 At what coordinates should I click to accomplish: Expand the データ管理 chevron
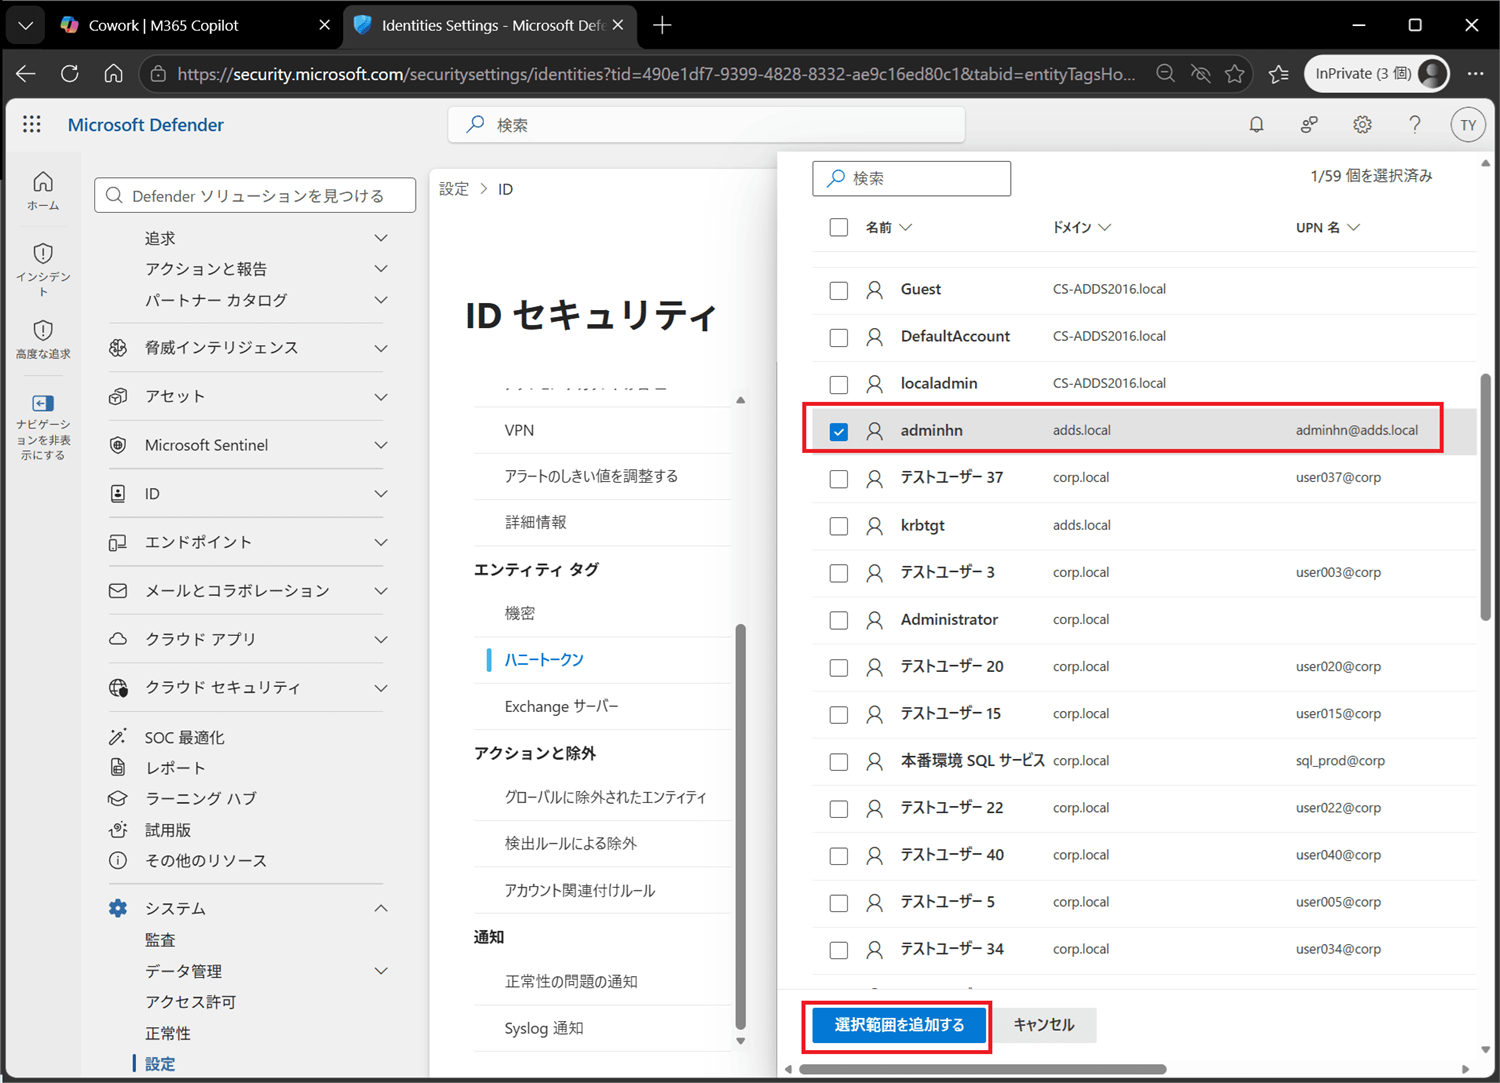[x=381, y=971]
